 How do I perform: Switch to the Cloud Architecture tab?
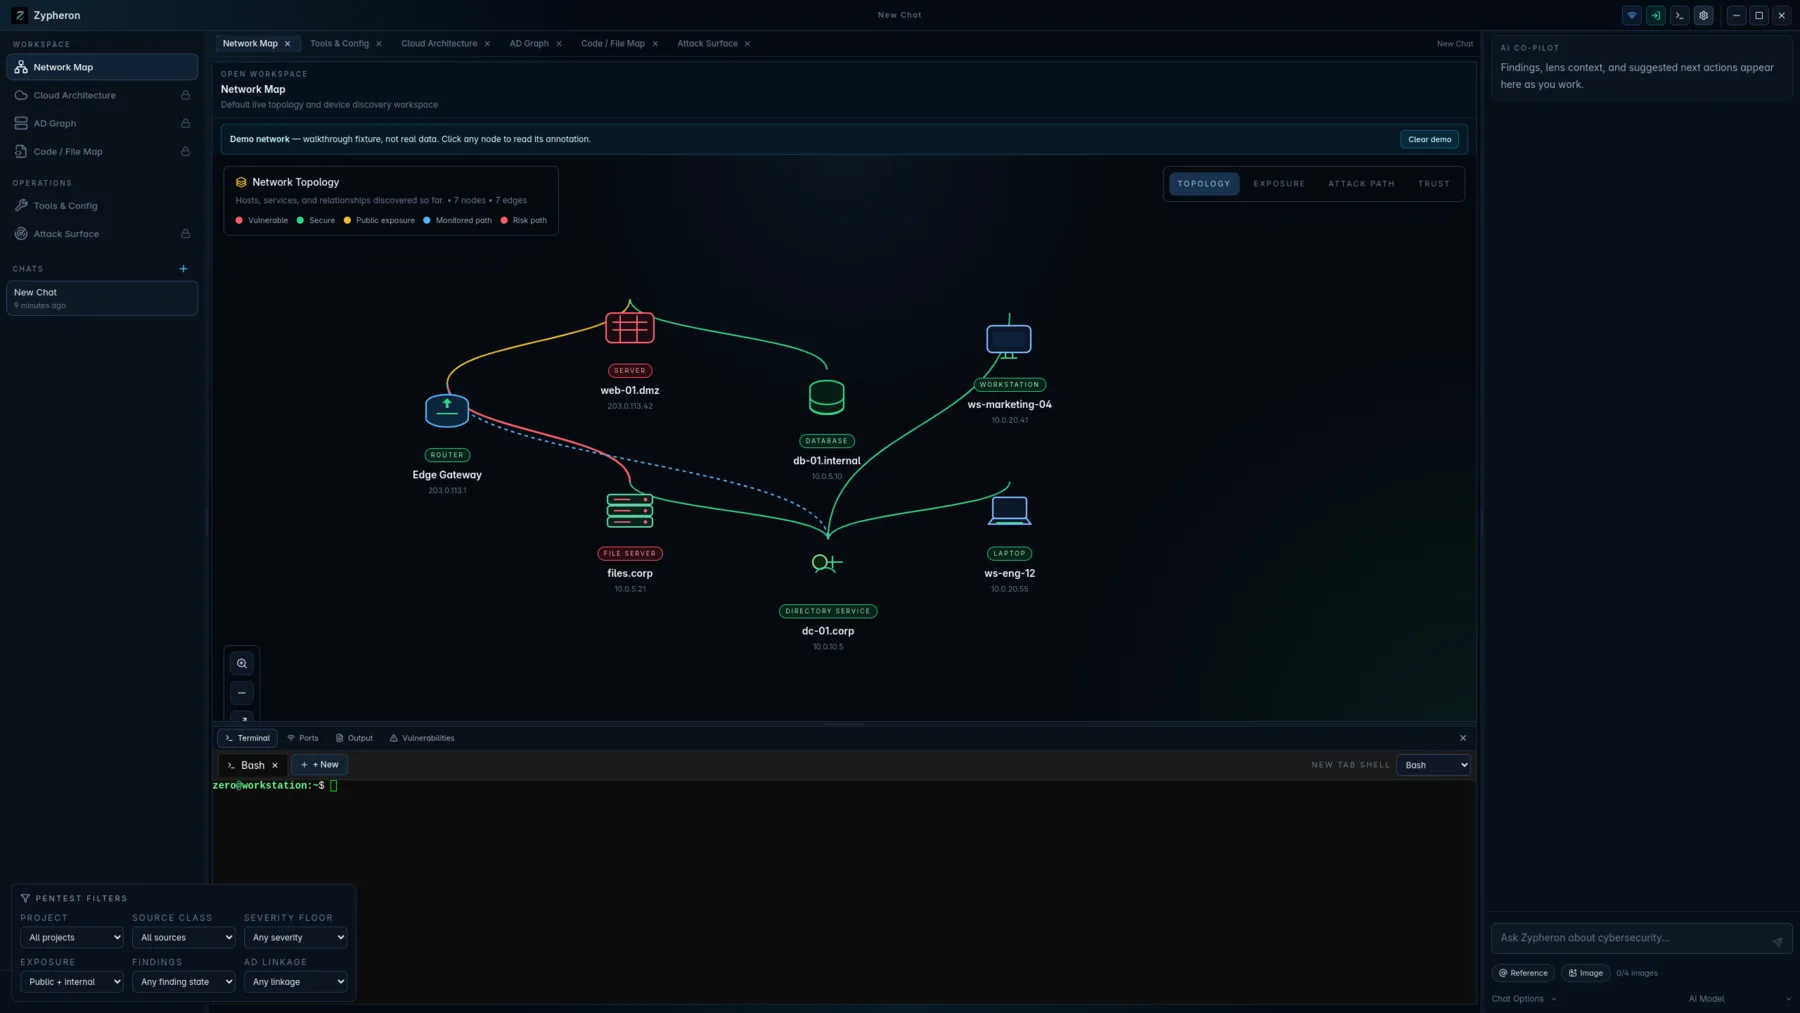pyautogui.click(x=439, y=44)
